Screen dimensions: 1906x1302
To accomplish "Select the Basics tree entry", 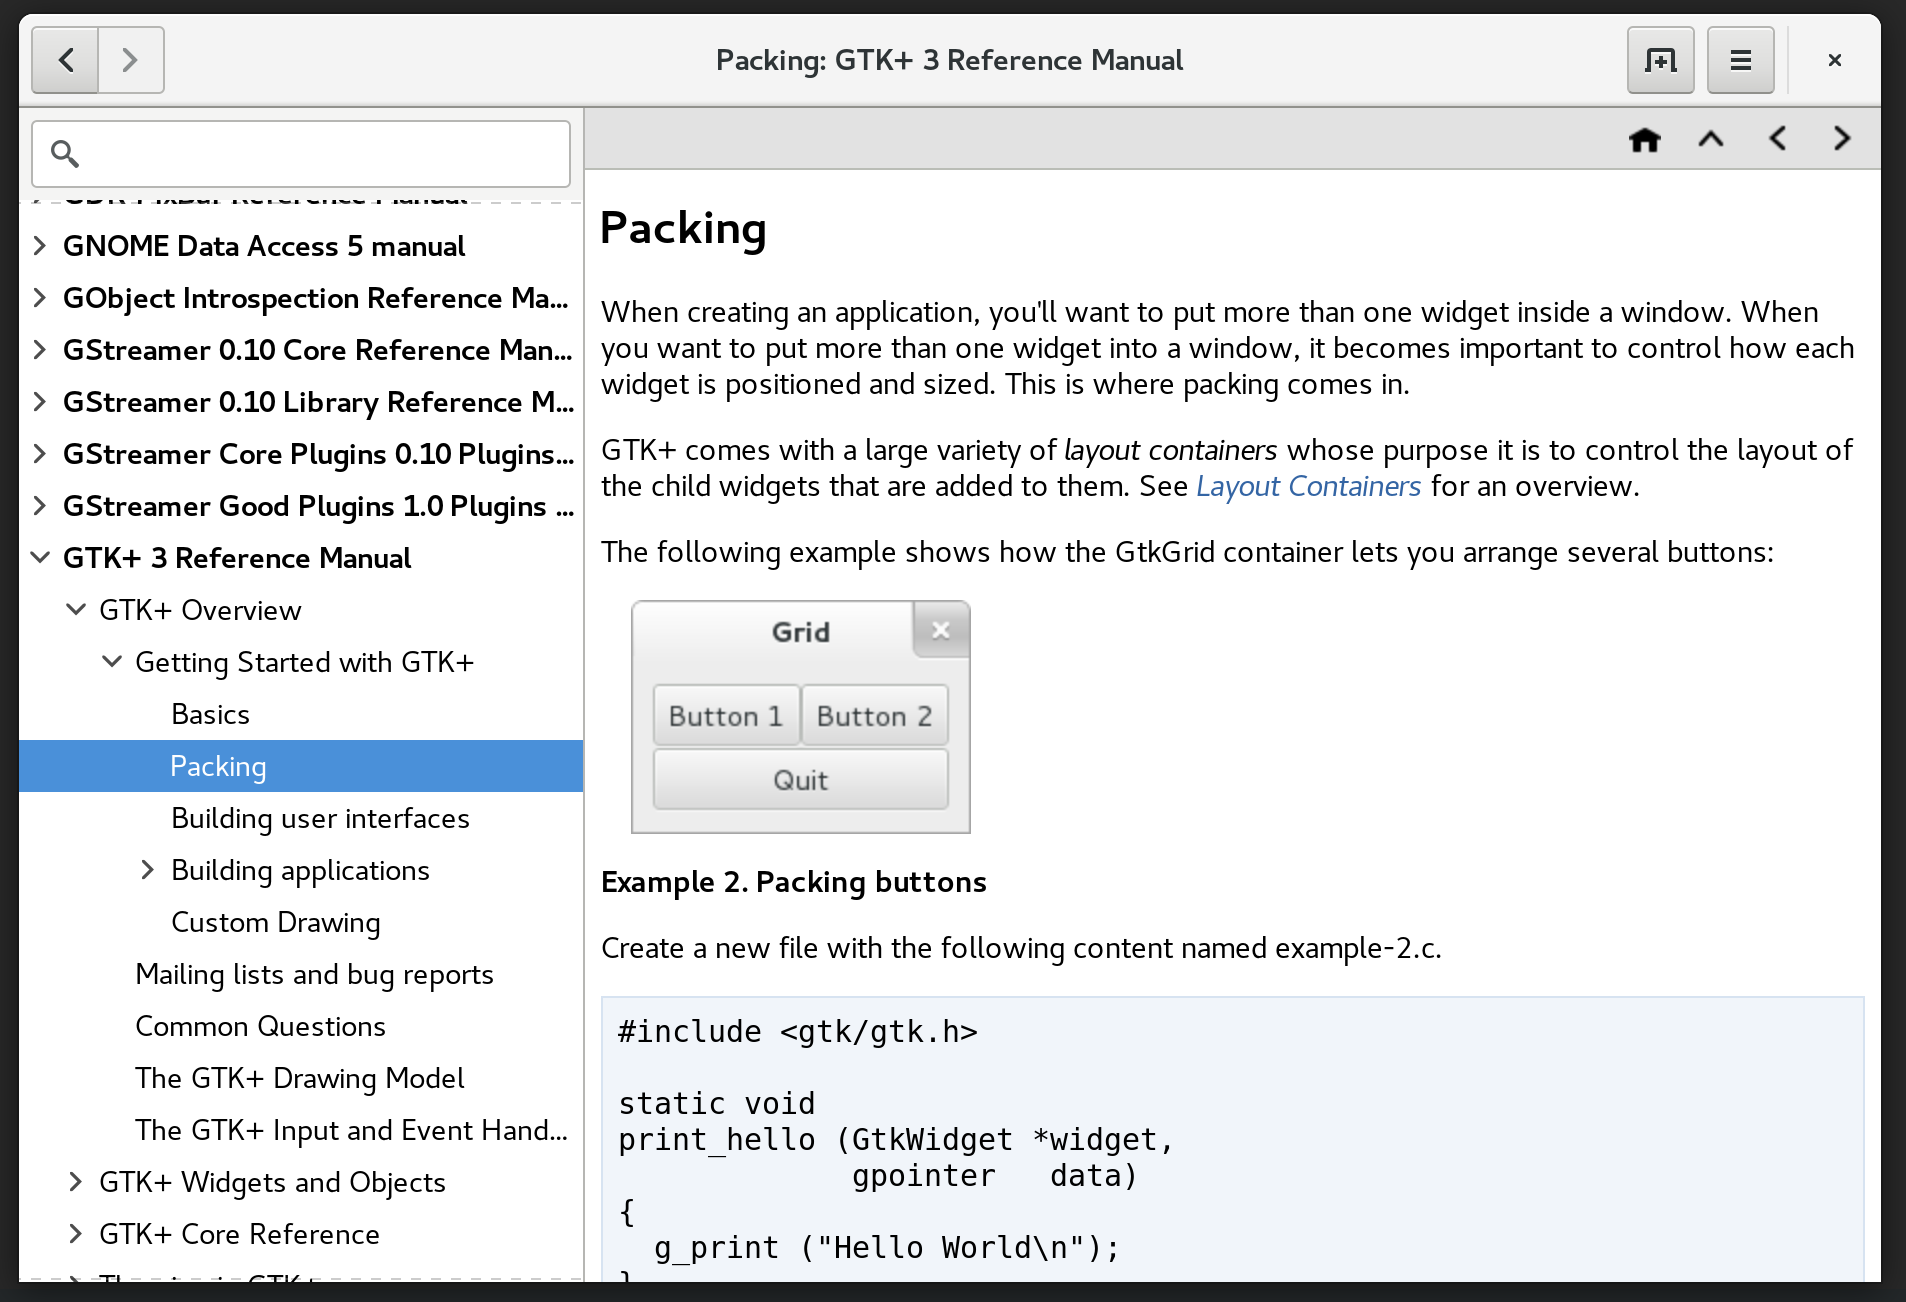I will point(210,714).
